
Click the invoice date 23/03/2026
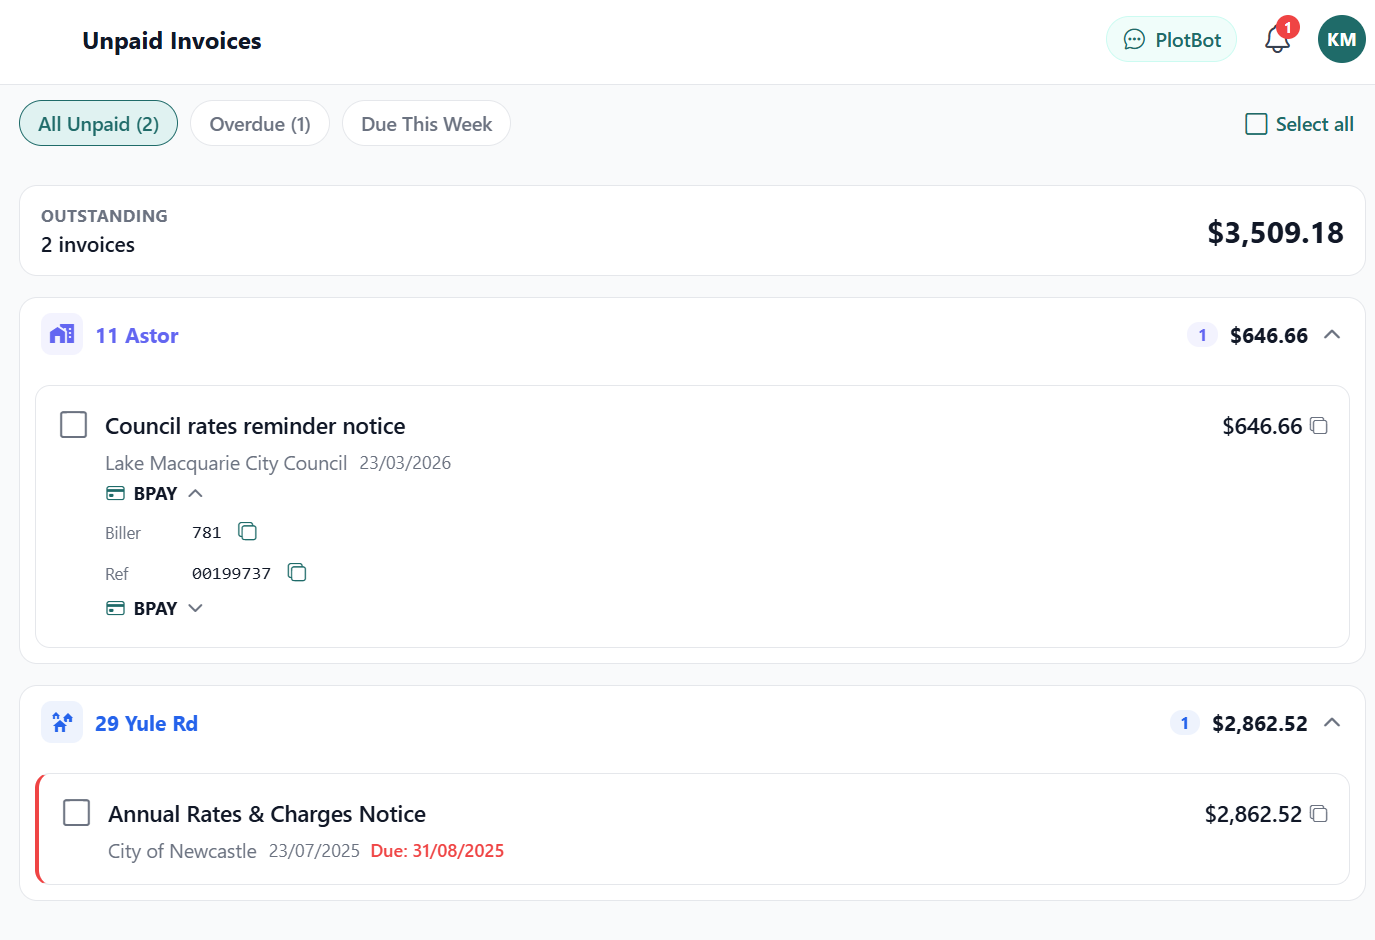point(405,463)
